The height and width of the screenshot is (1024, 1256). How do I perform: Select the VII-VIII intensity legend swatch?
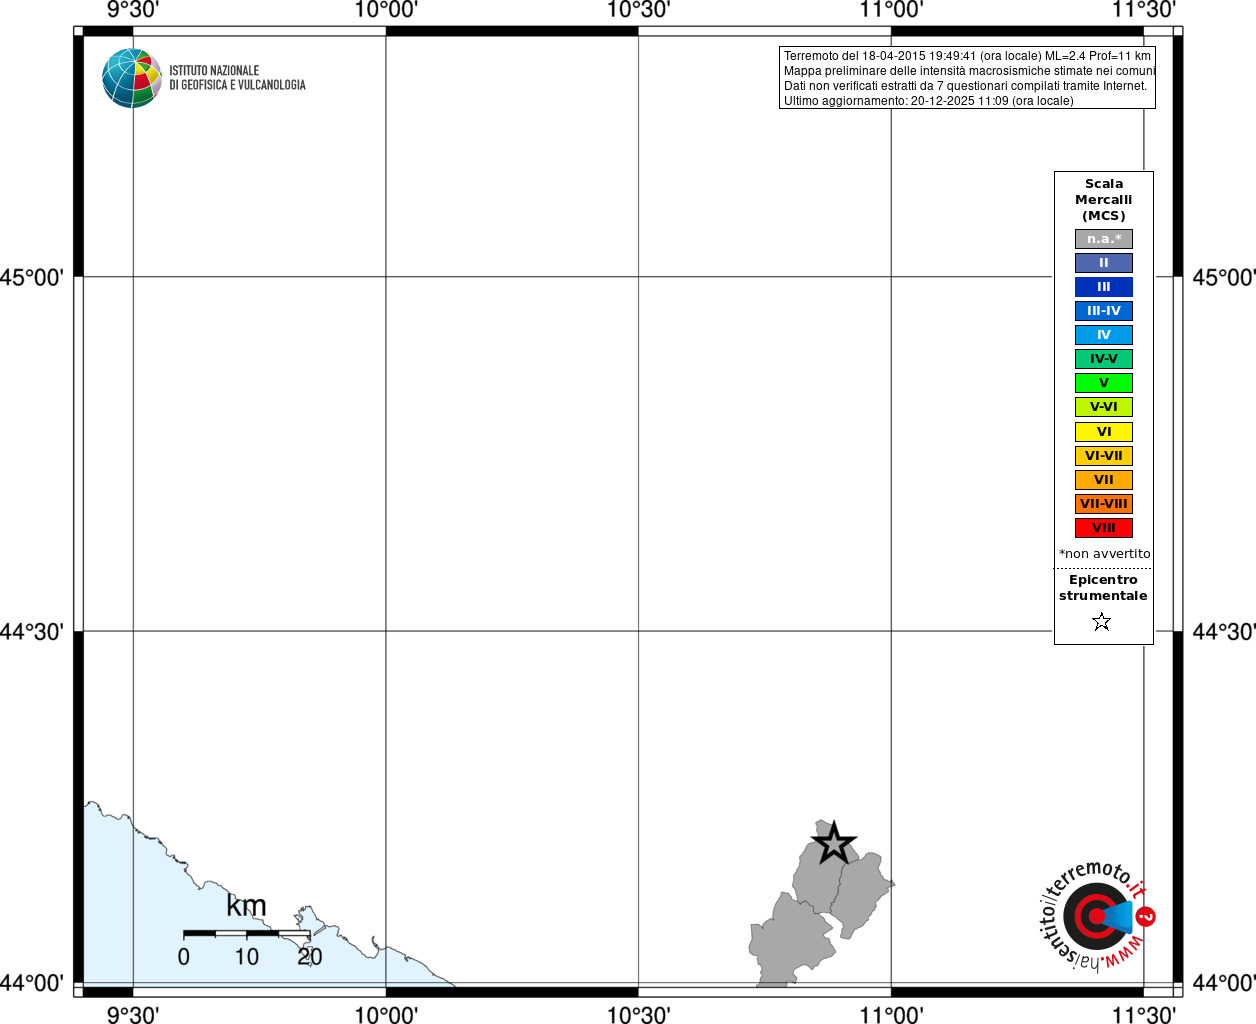(x=1104, y=504)
